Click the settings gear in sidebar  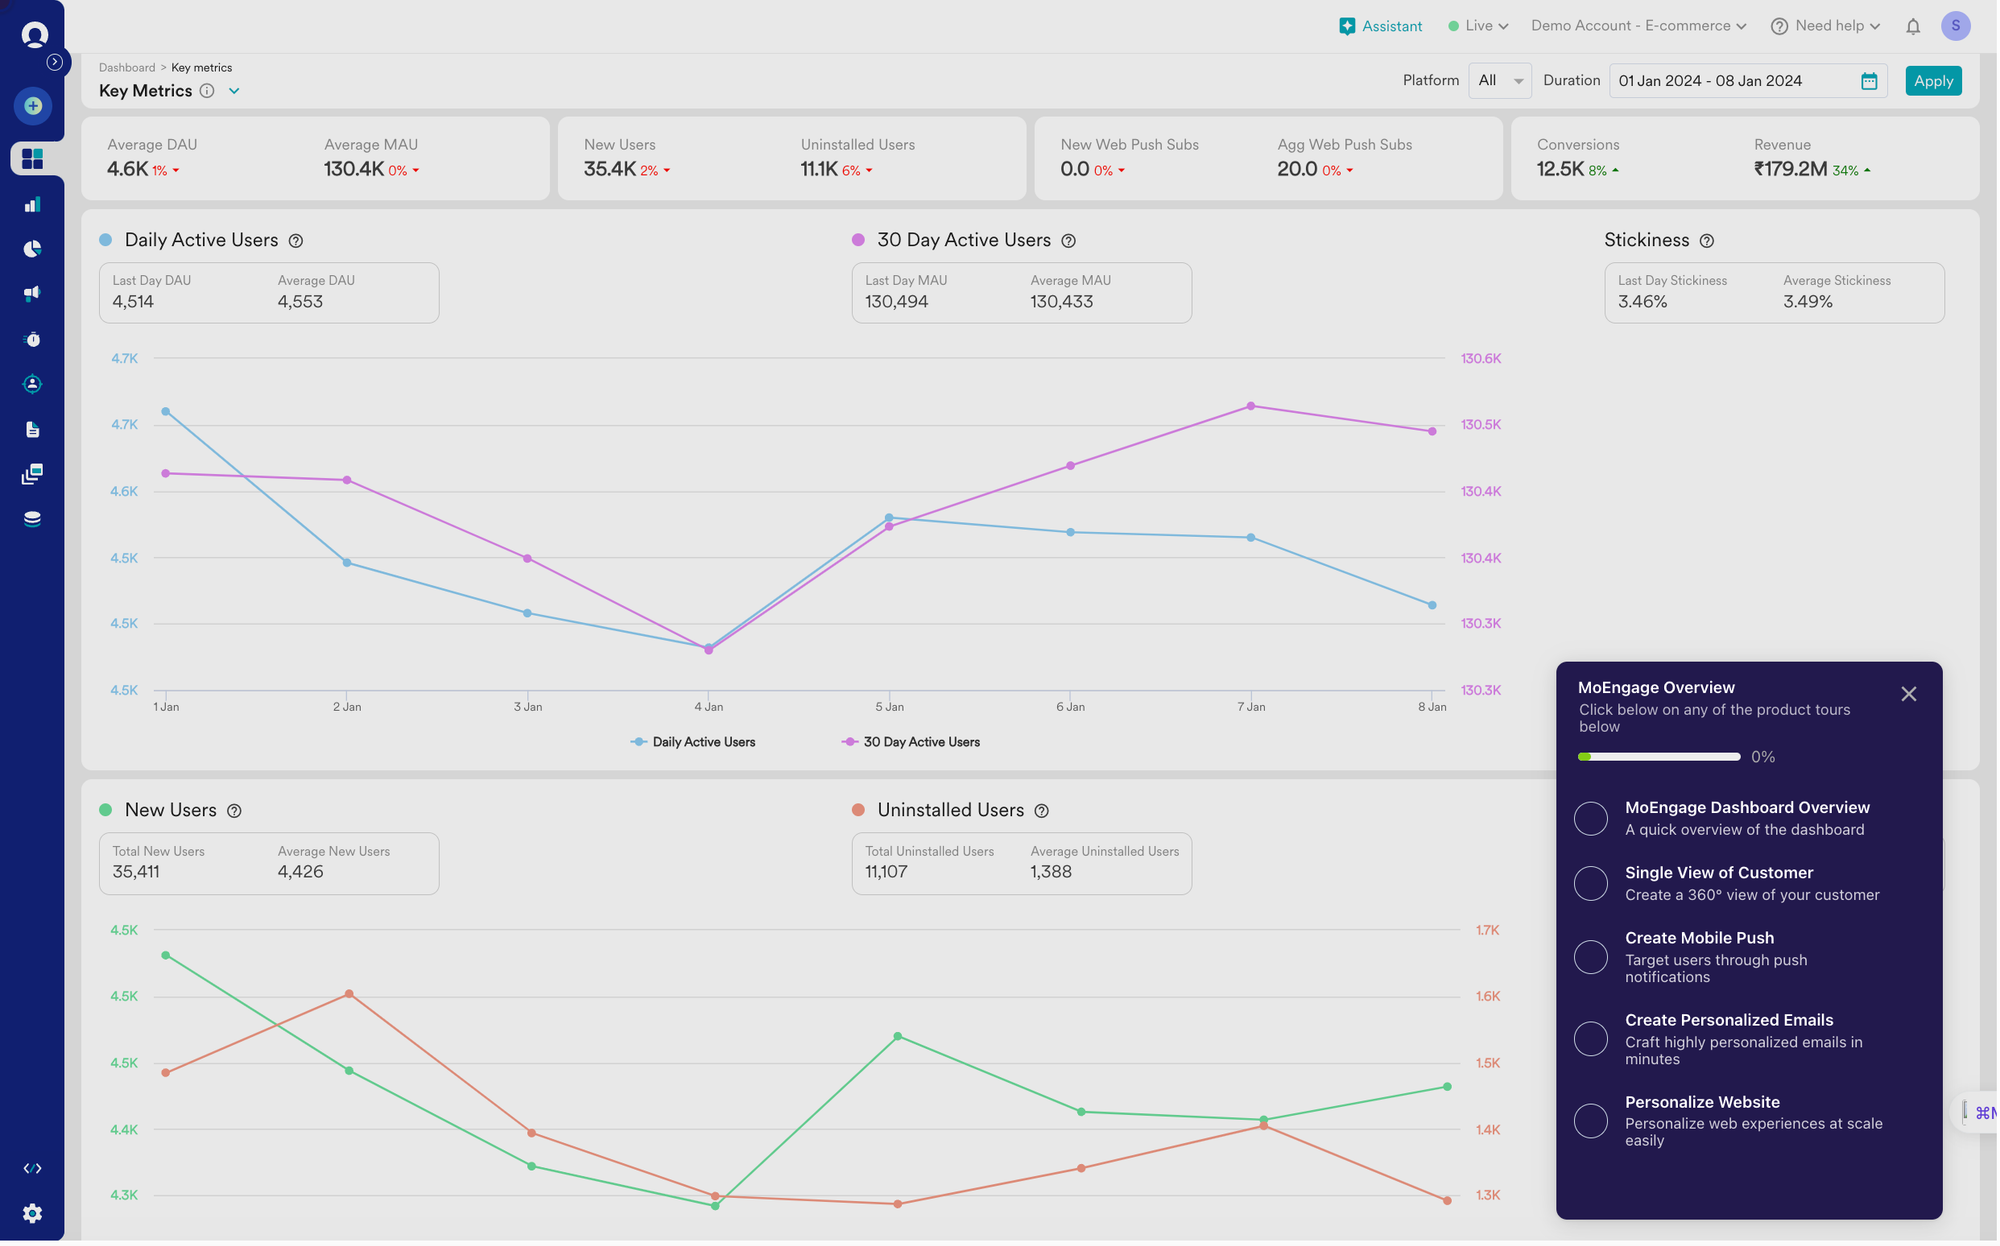click(33, 1214)
